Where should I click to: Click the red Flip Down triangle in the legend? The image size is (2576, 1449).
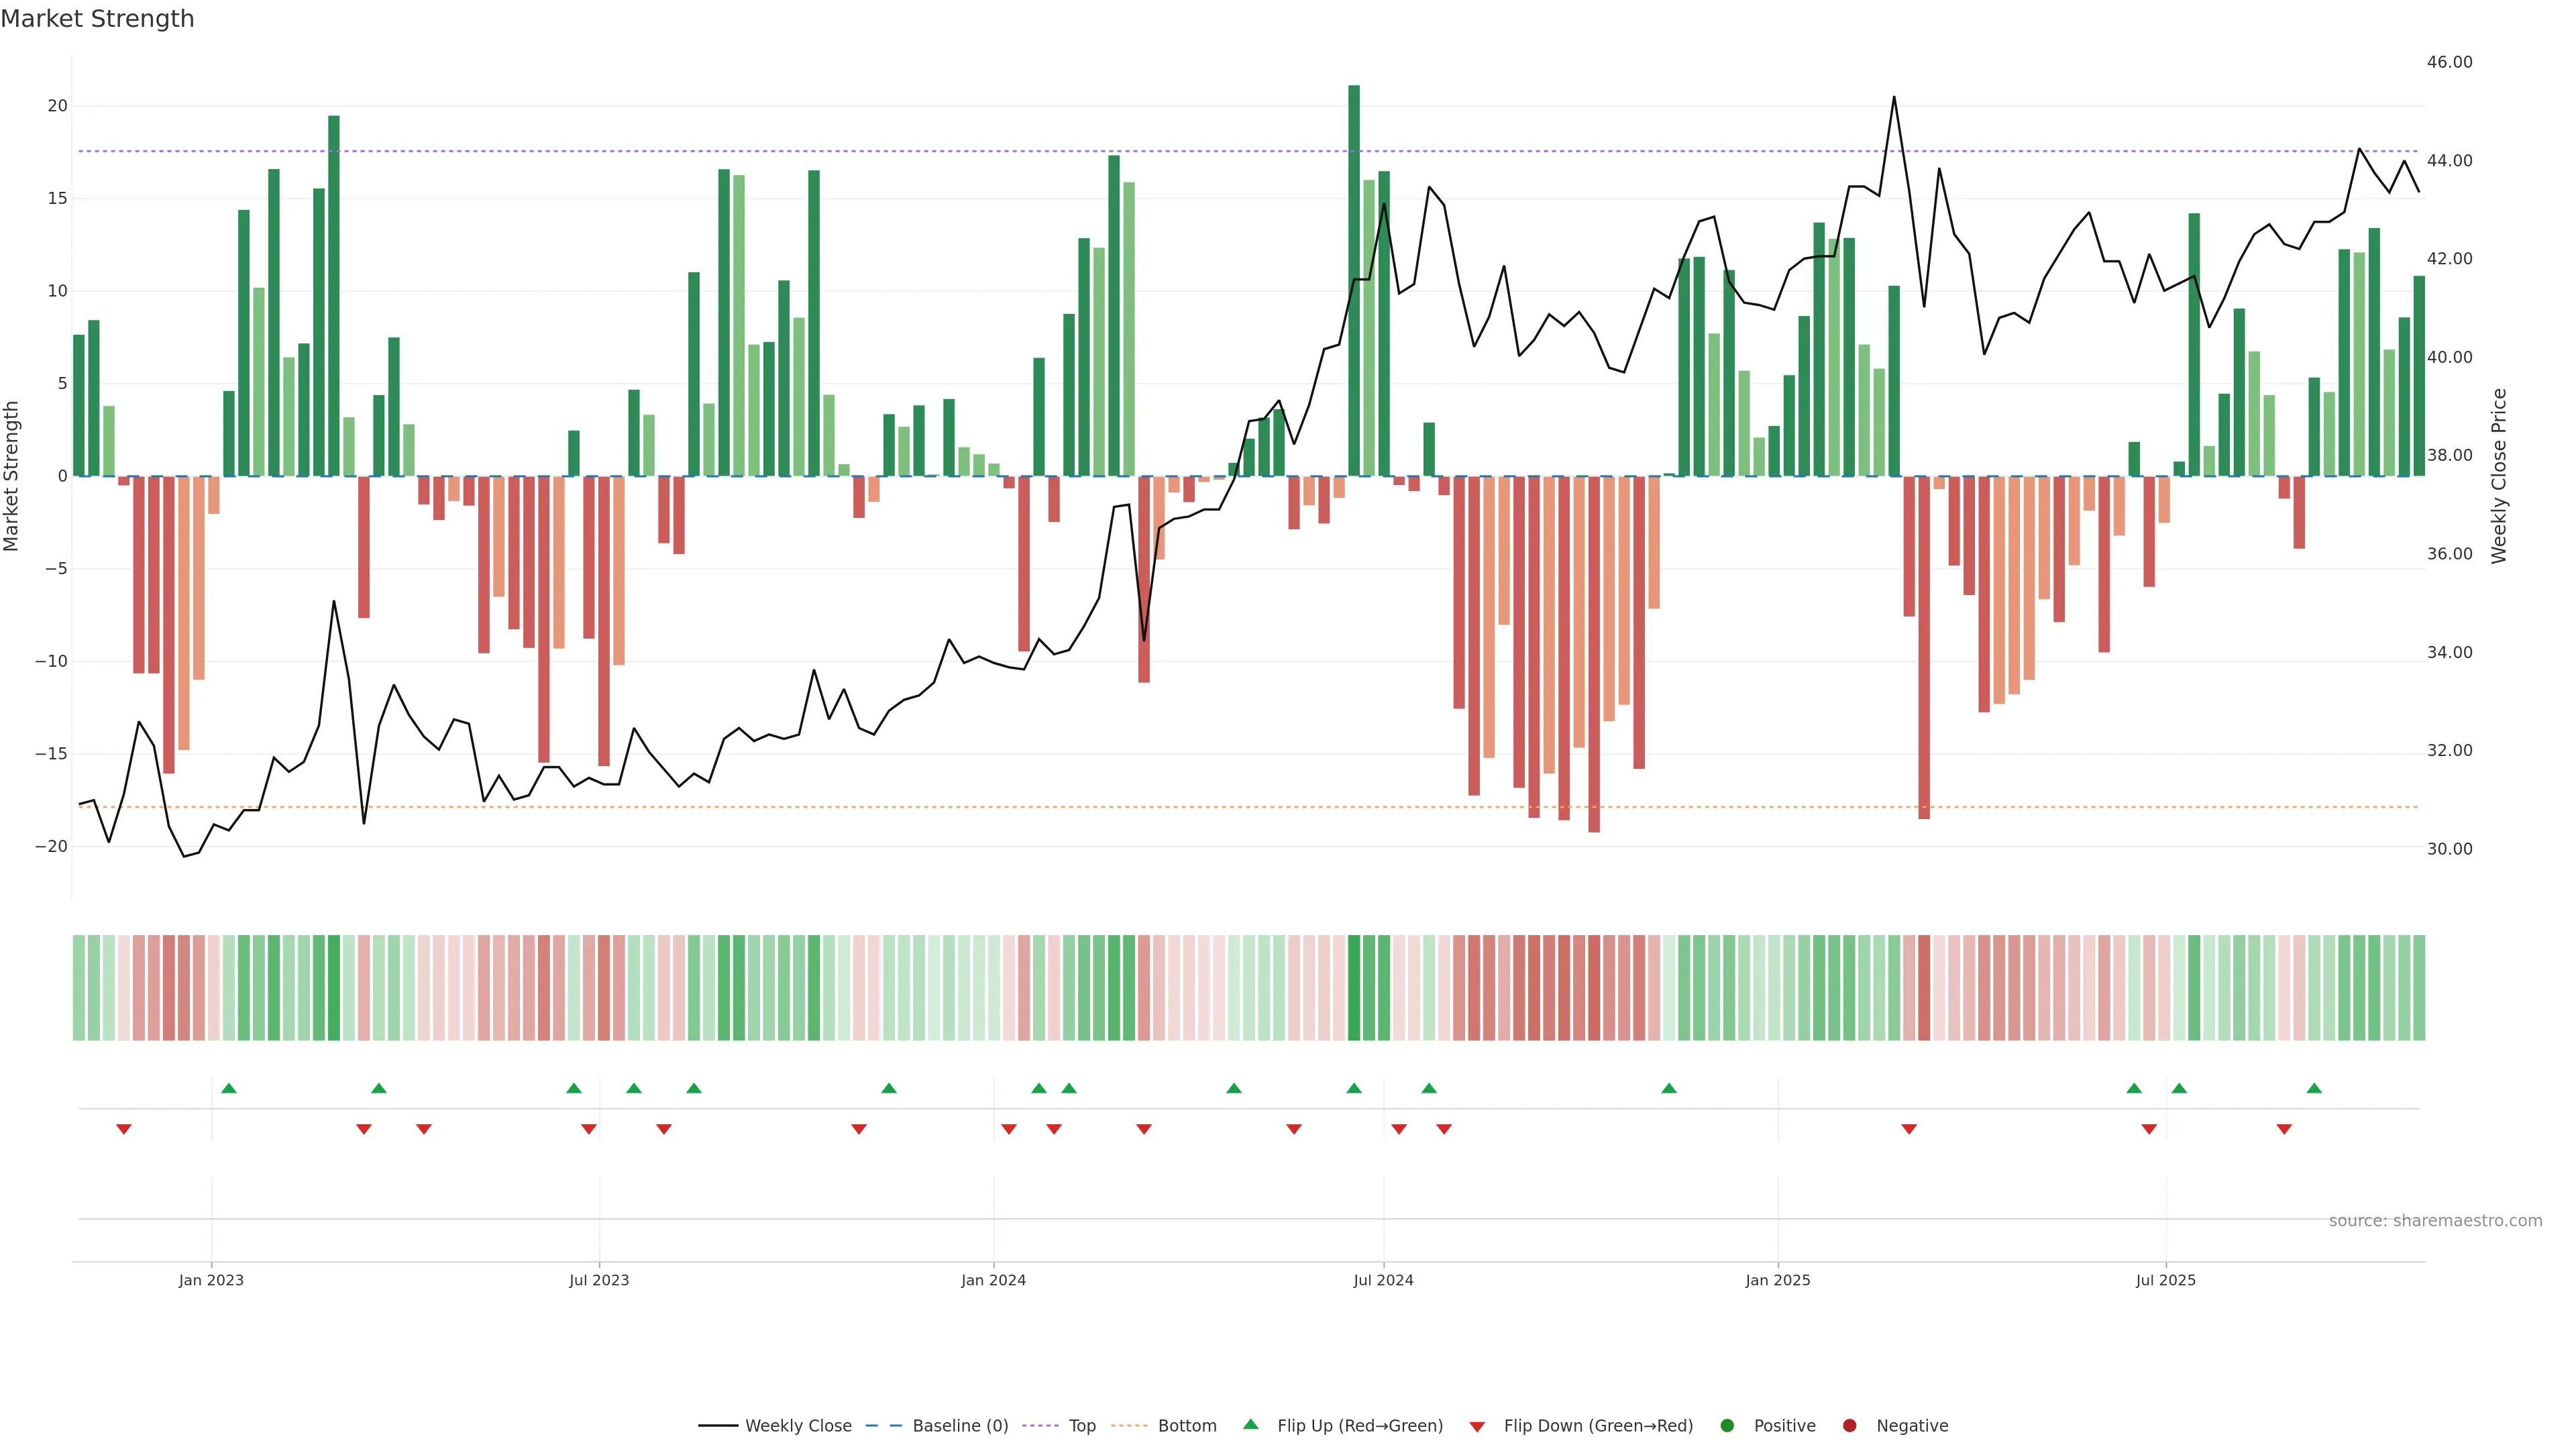click(1477, 1427)
